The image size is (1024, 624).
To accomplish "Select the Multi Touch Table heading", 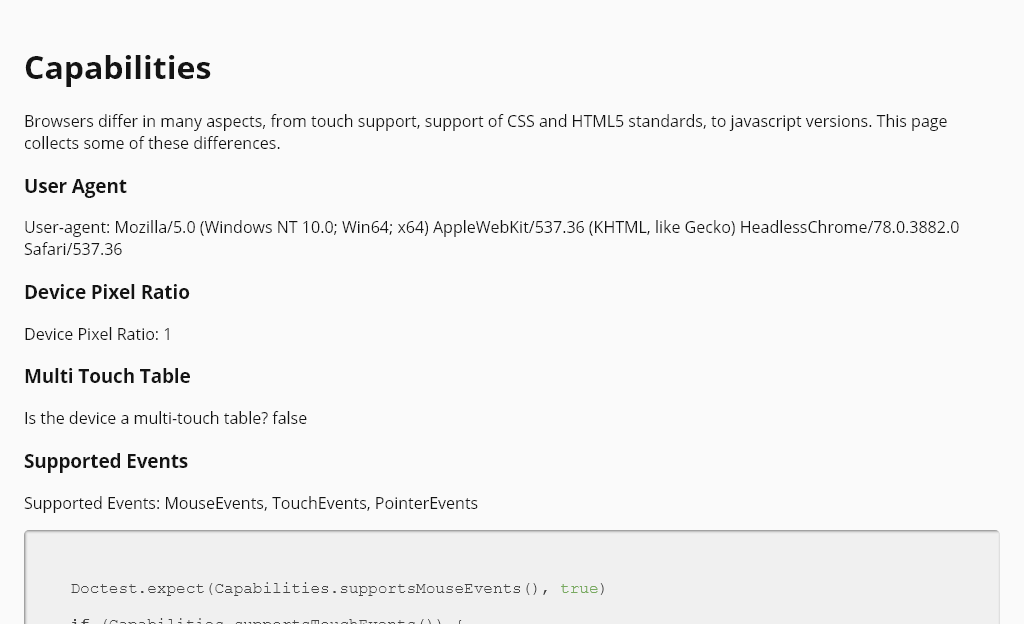I will coord(107,376).
